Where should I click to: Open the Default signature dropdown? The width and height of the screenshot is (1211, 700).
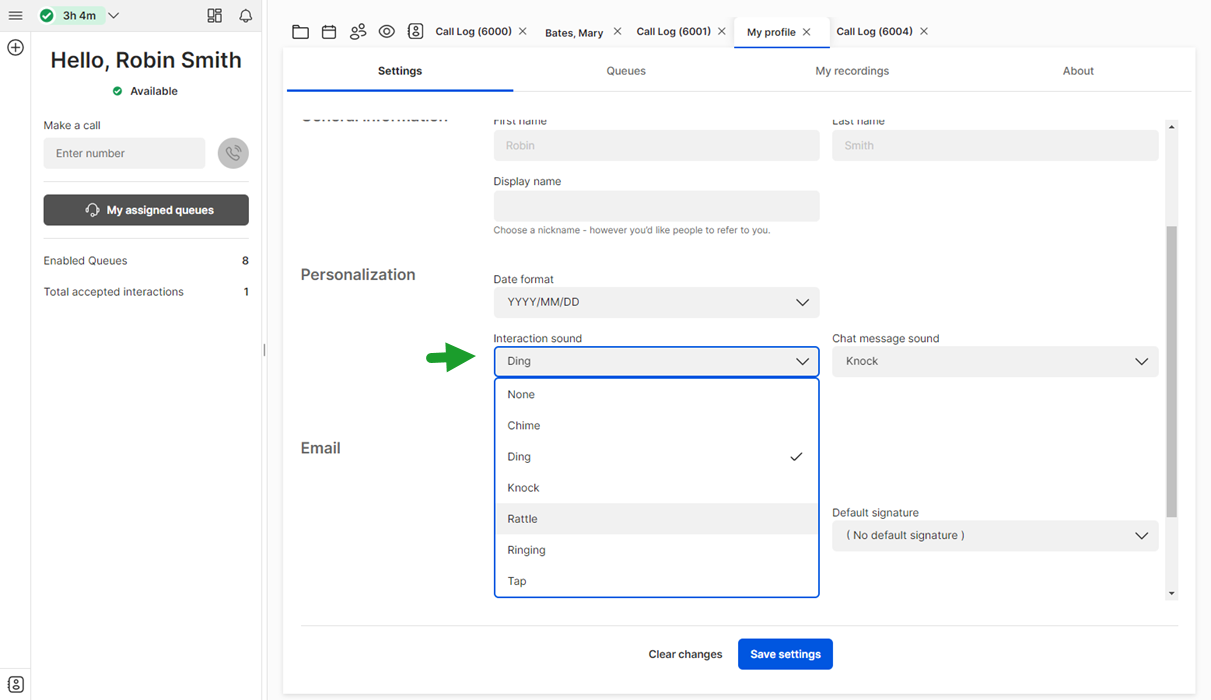click(x=995, y=535)
